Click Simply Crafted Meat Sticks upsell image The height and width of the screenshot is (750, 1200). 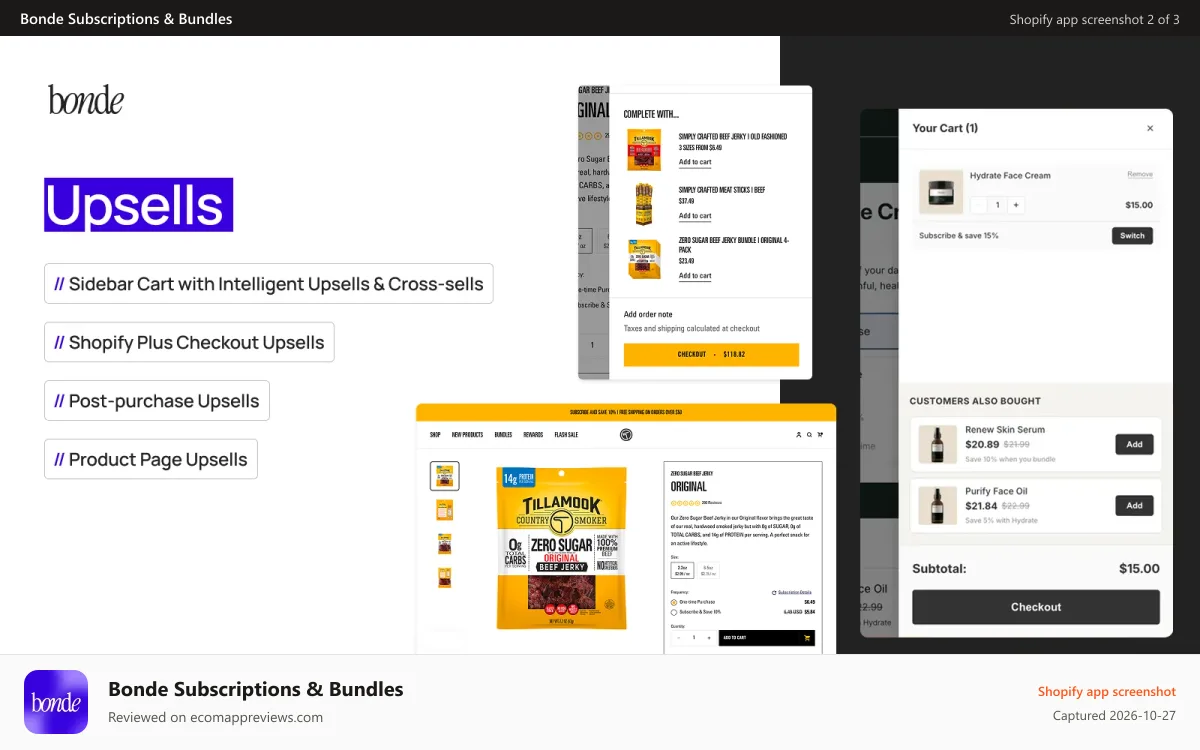coord(644,204)
